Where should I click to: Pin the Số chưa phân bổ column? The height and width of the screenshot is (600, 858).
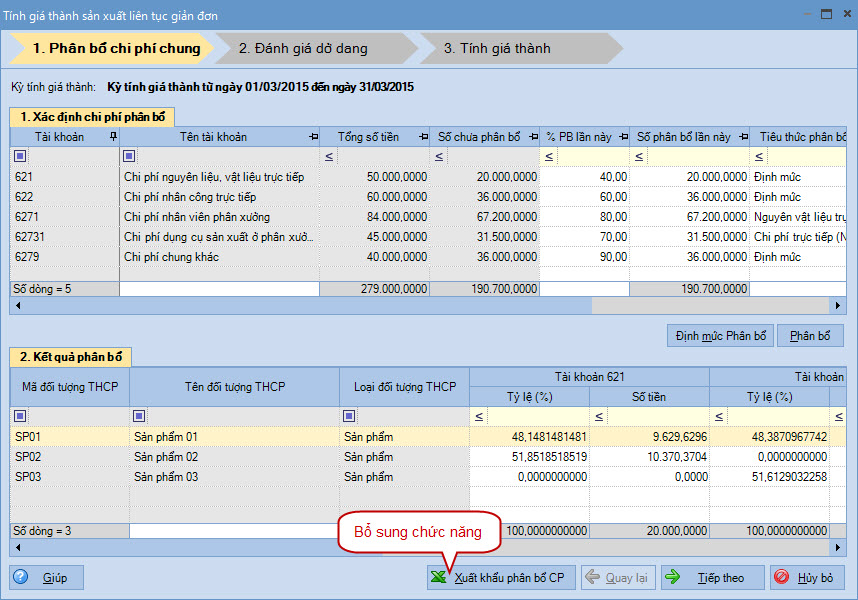pos(534,137)
